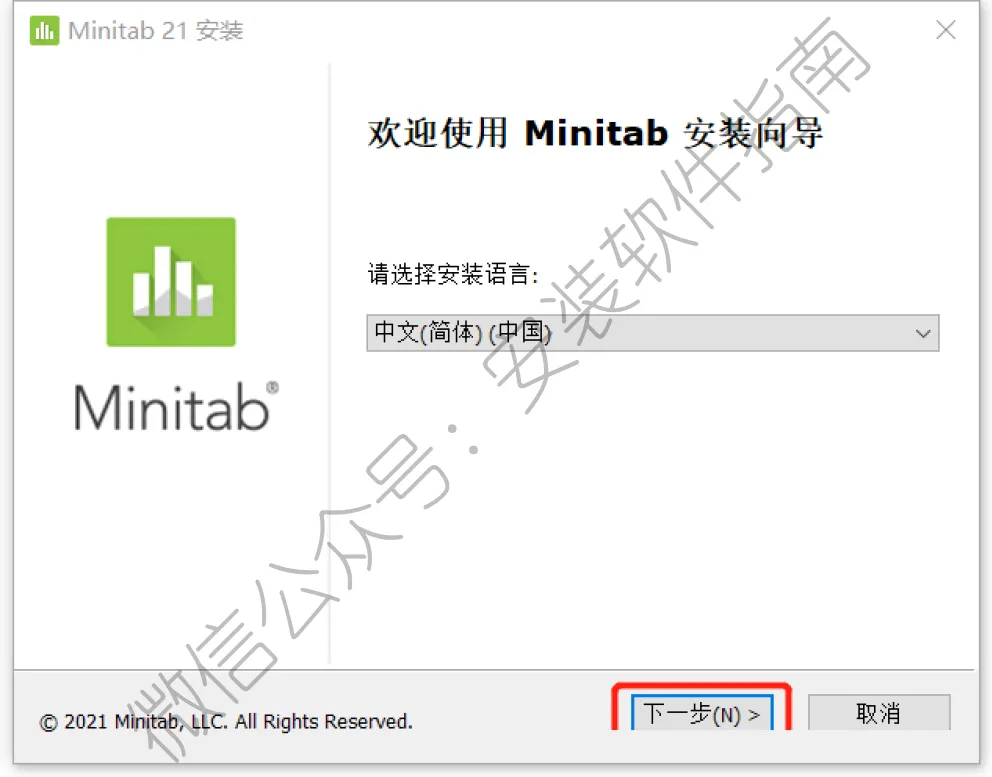Close the Minitab 21 installer window
The width and height of the screenshot is (992, 777).
tap(946, 30)
